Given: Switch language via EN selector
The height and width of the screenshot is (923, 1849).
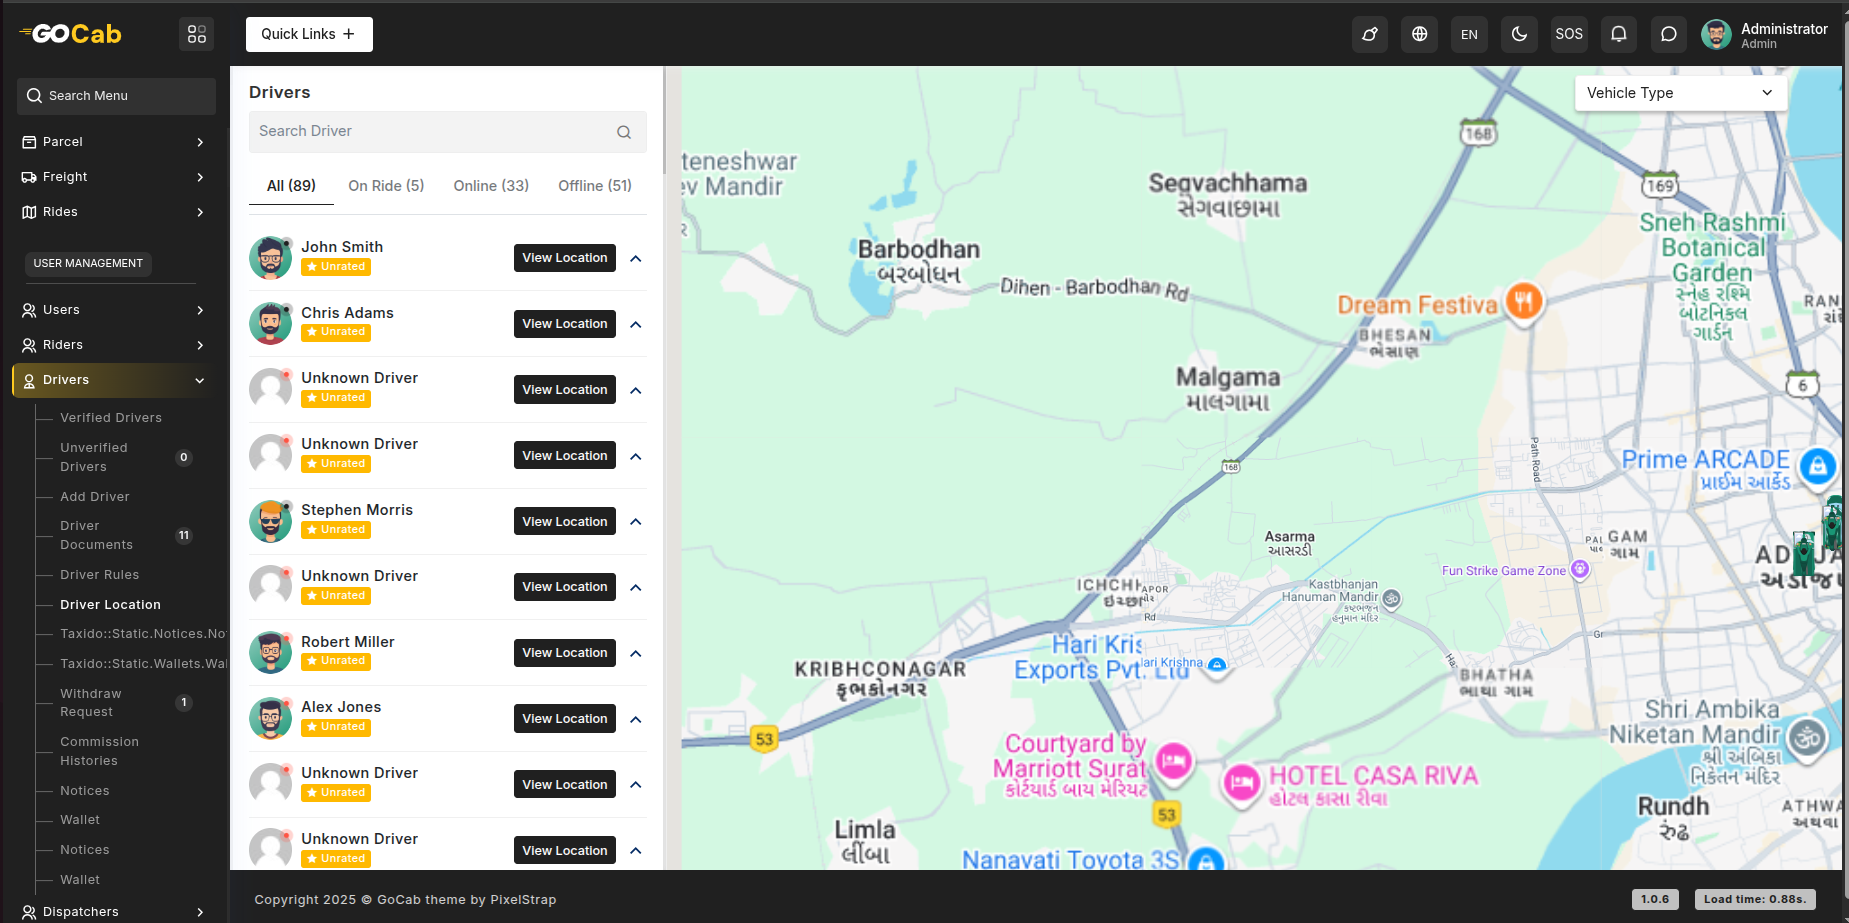Looking at the screenshot, I should tap(1469, 34).
